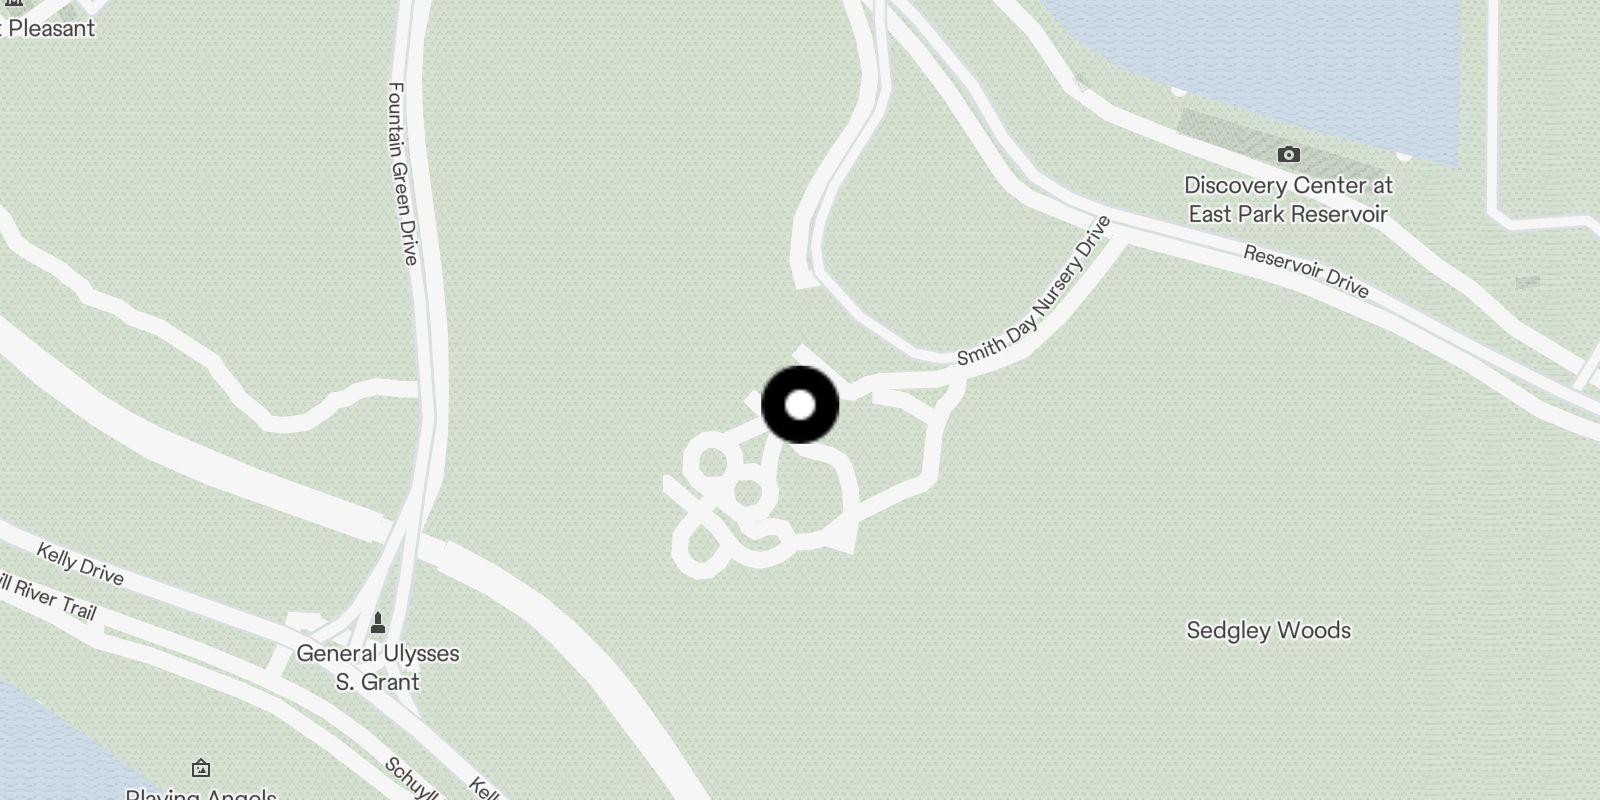Click the Kelly Drive road label

[80, 563]
